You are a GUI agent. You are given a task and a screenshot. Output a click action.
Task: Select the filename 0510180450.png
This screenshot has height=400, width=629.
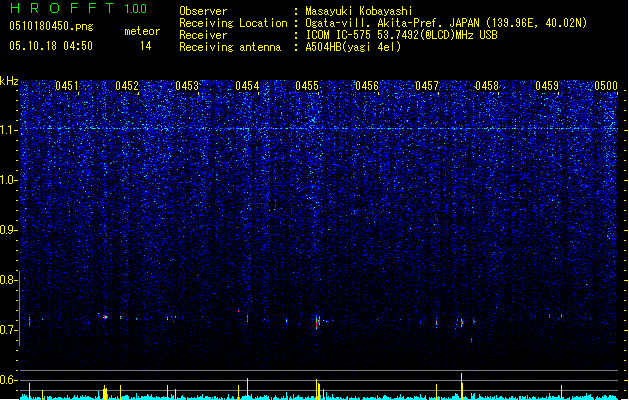[51, 26]
